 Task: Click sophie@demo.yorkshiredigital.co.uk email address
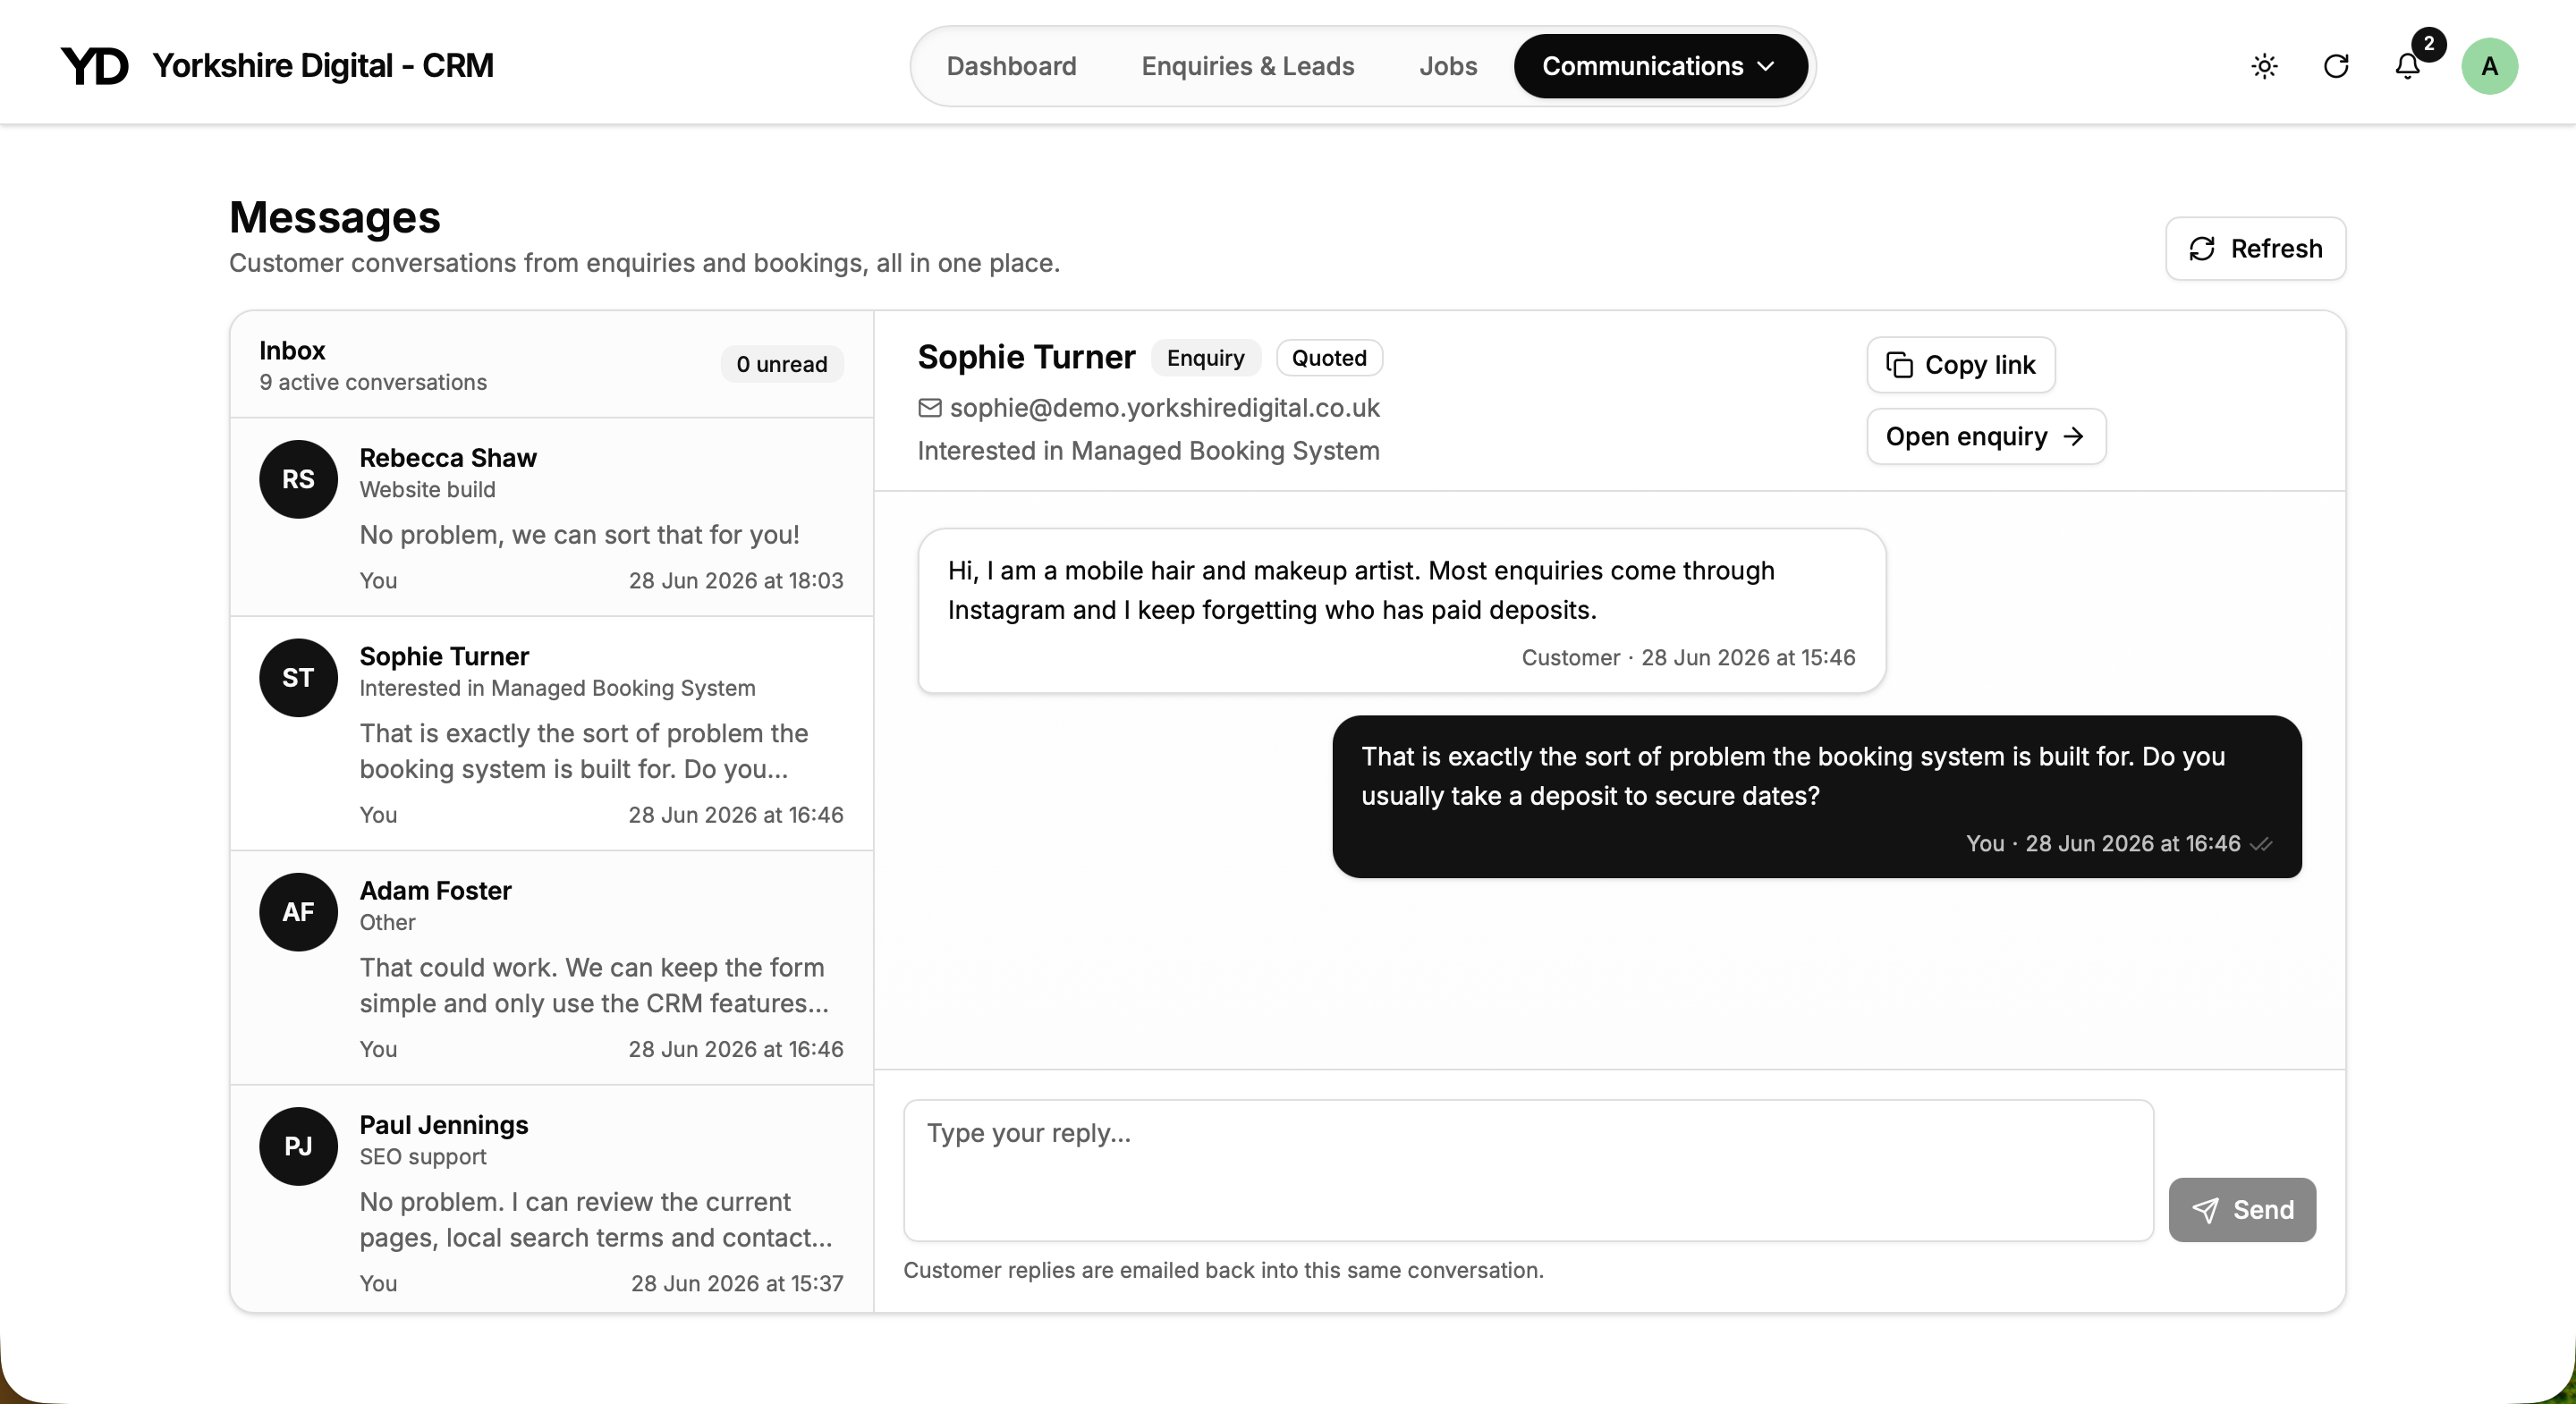[x=1164, y=408]
